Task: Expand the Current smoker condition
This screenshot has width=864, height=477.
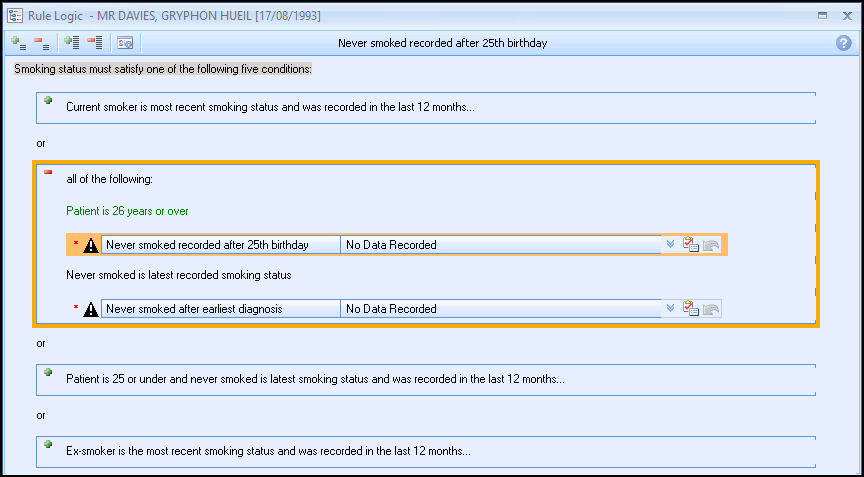Action: tap(47, 100)
